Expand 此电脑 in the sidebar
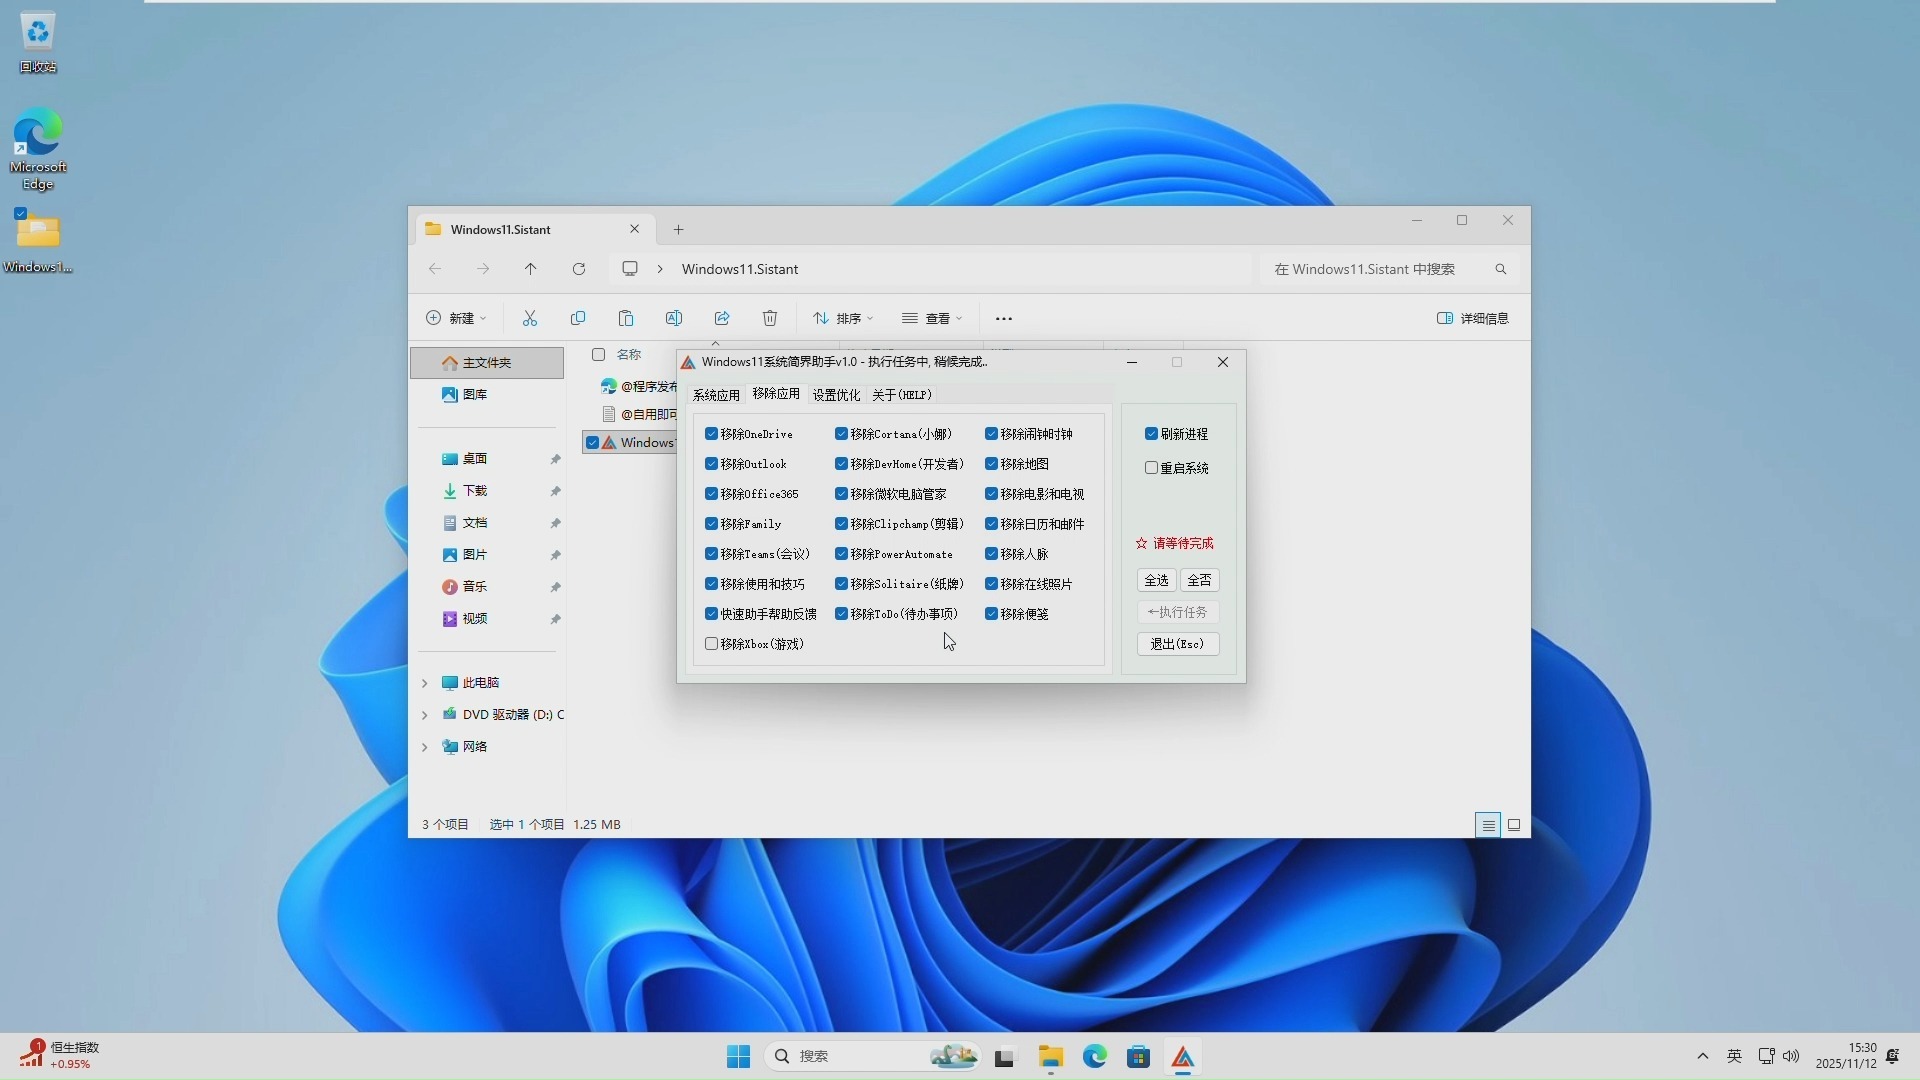Image resolution: width=1920 pixels, height=1080 pixels. click(424, 683)
